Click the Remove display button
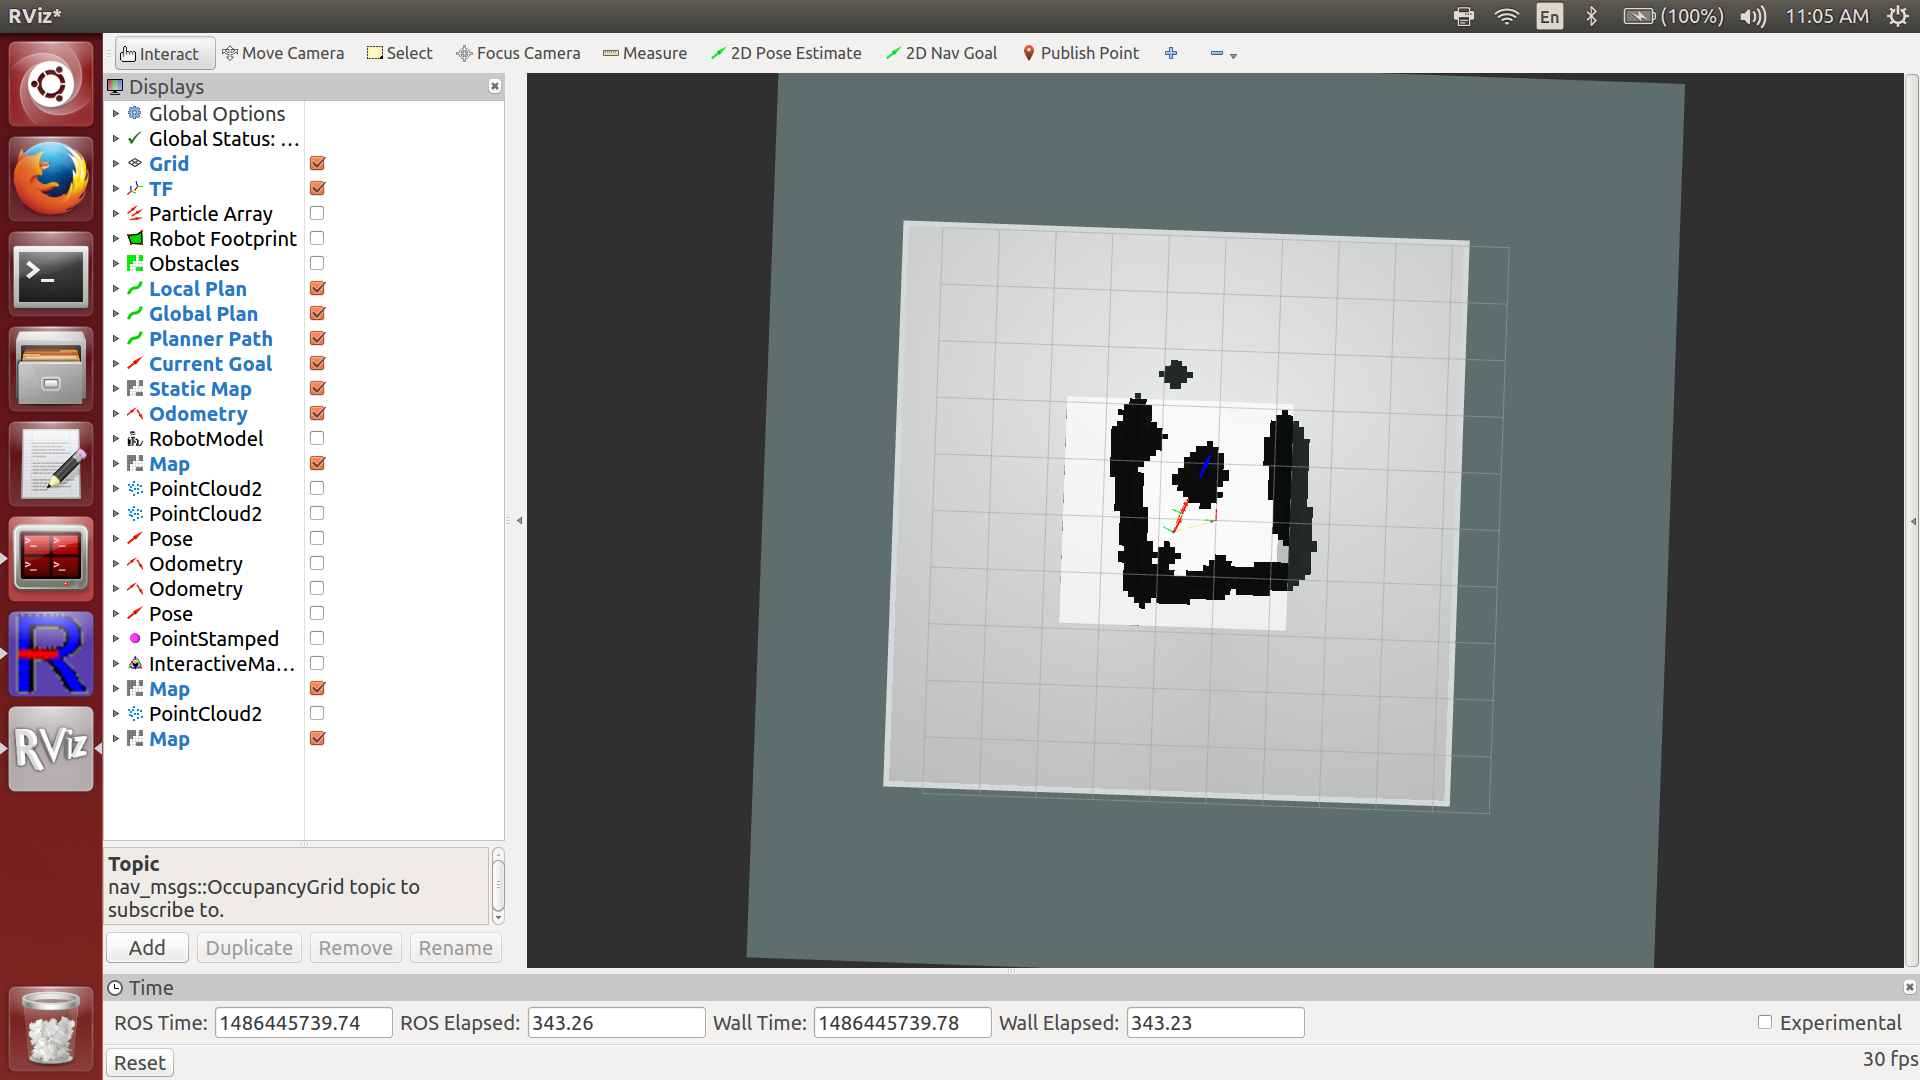 tap(355, 948)
